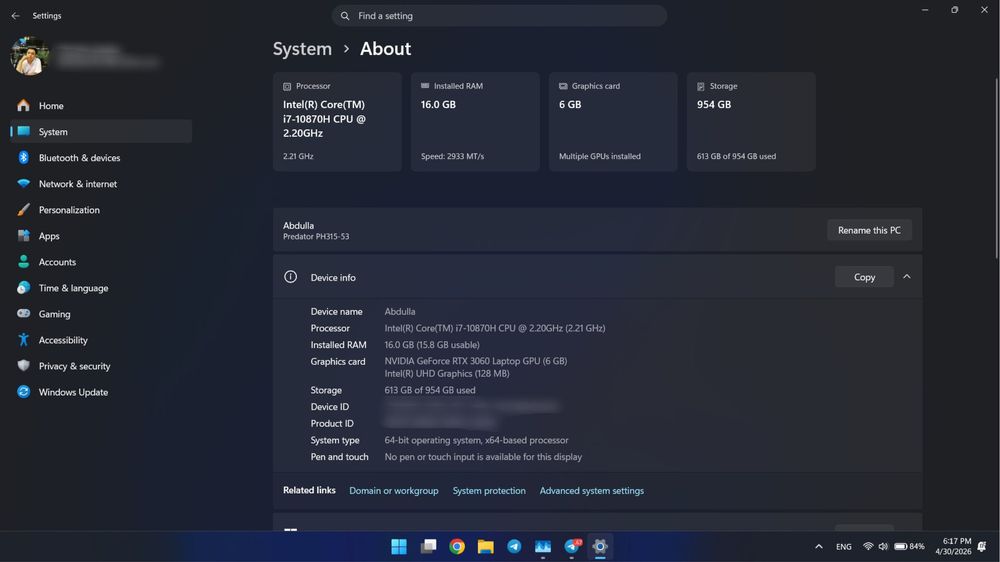Click the Graphics card spec card
Image resolution: width=1000 pixels, height=562 pixels.
pyautogui.click(x=613, y=122)
